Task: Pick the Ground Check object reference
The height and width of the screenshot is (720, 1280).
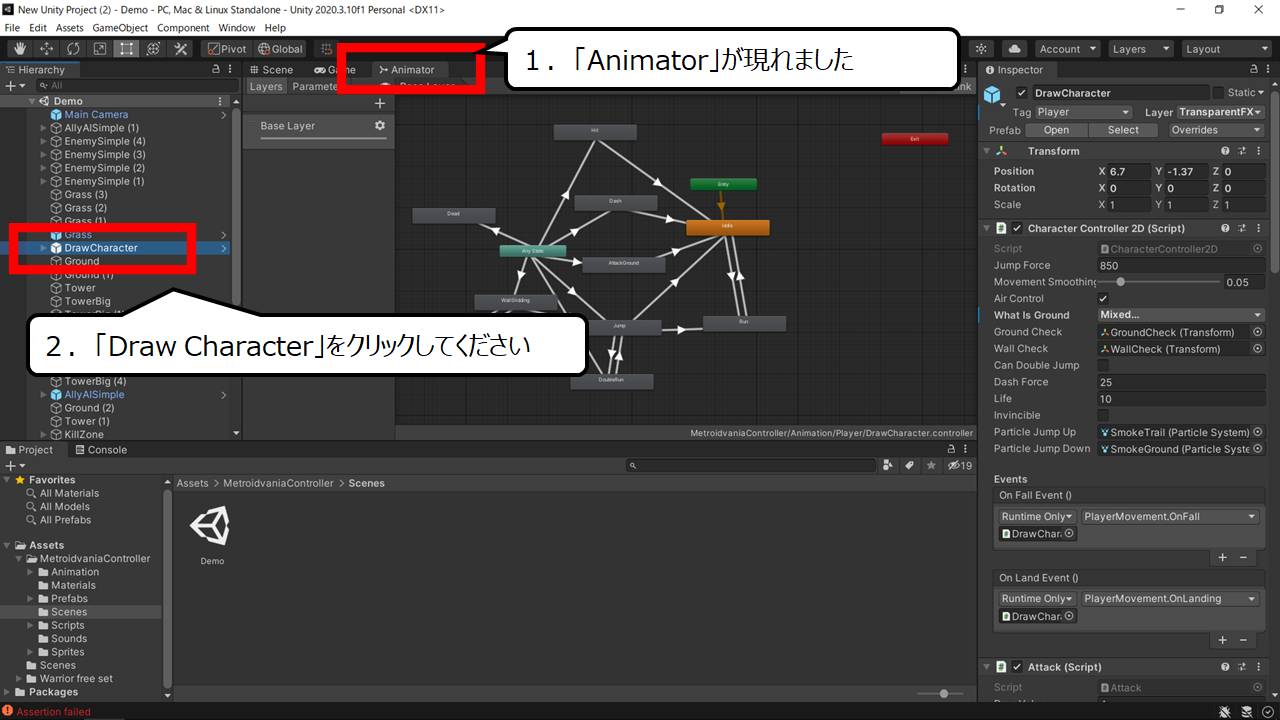Action: (1258, 332)
